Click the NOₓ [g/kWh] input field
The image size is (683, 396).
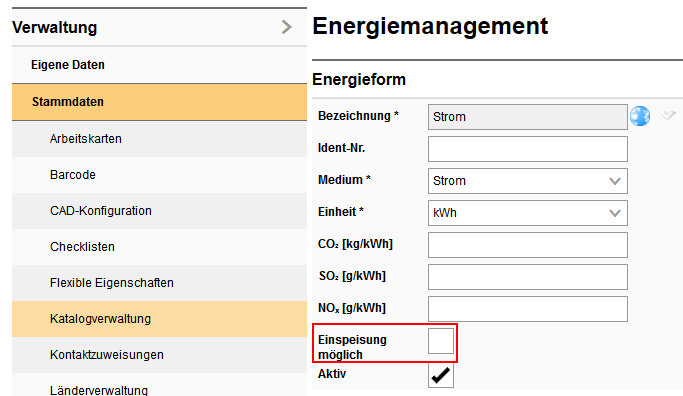[x=527, y=309]
